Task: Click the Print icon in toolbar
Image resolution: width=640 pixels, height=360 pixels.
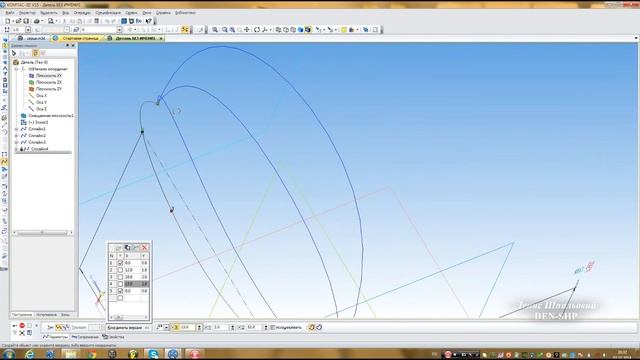Action: tap(37, 21)
